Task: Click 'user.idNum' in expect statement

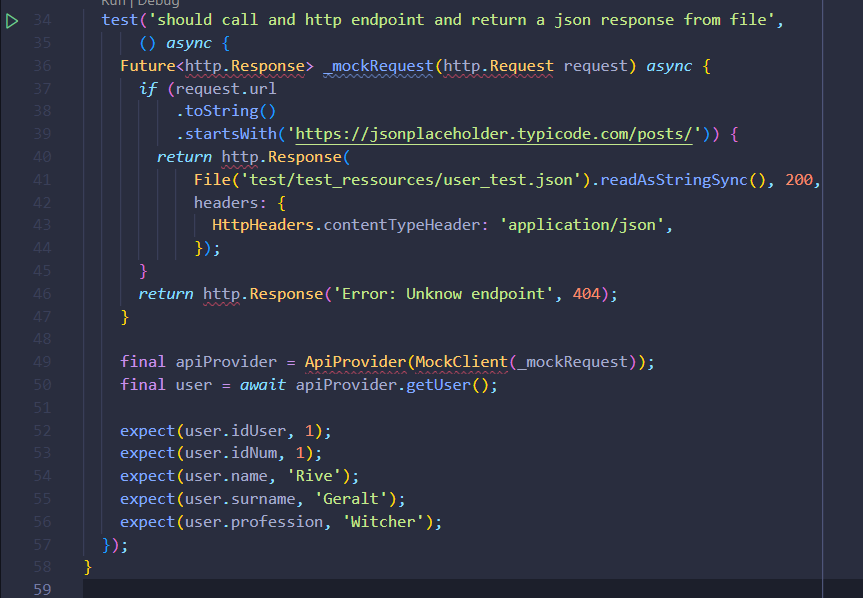Action: (231, 453)
